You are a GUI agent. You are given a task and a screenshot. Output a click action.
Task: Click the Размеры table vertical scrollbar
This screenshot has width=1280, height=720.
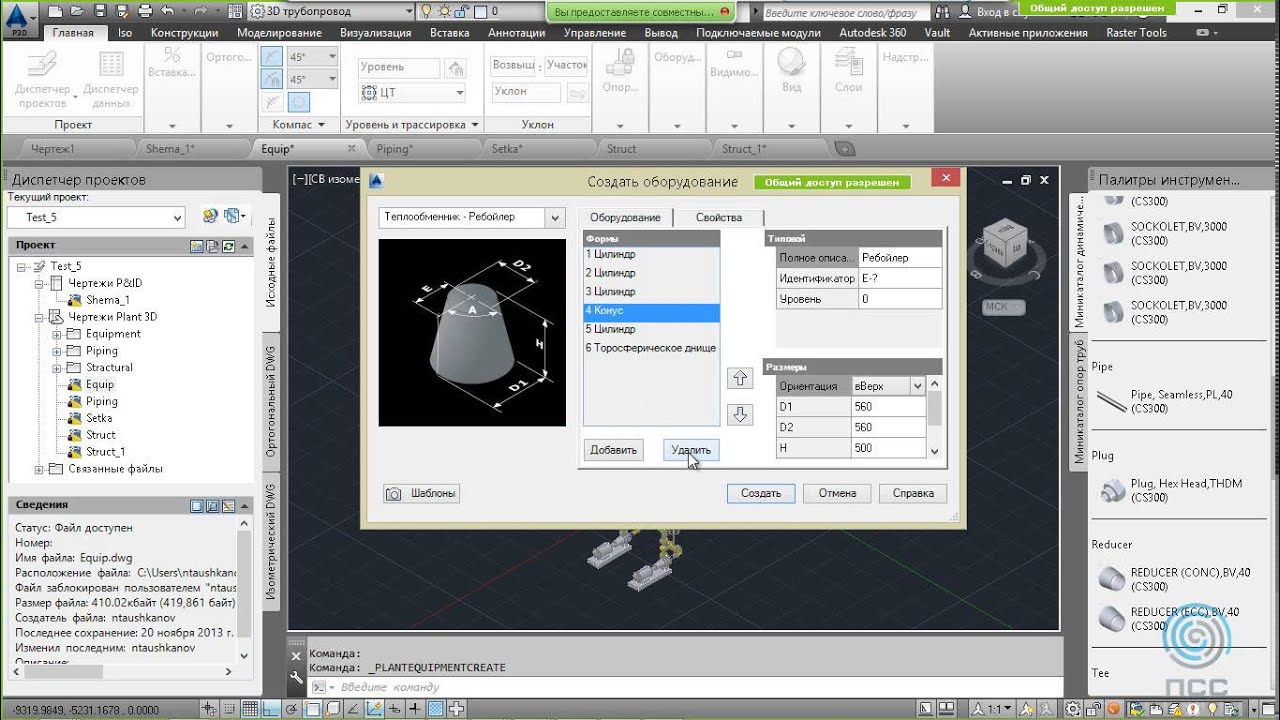(935, 418)
